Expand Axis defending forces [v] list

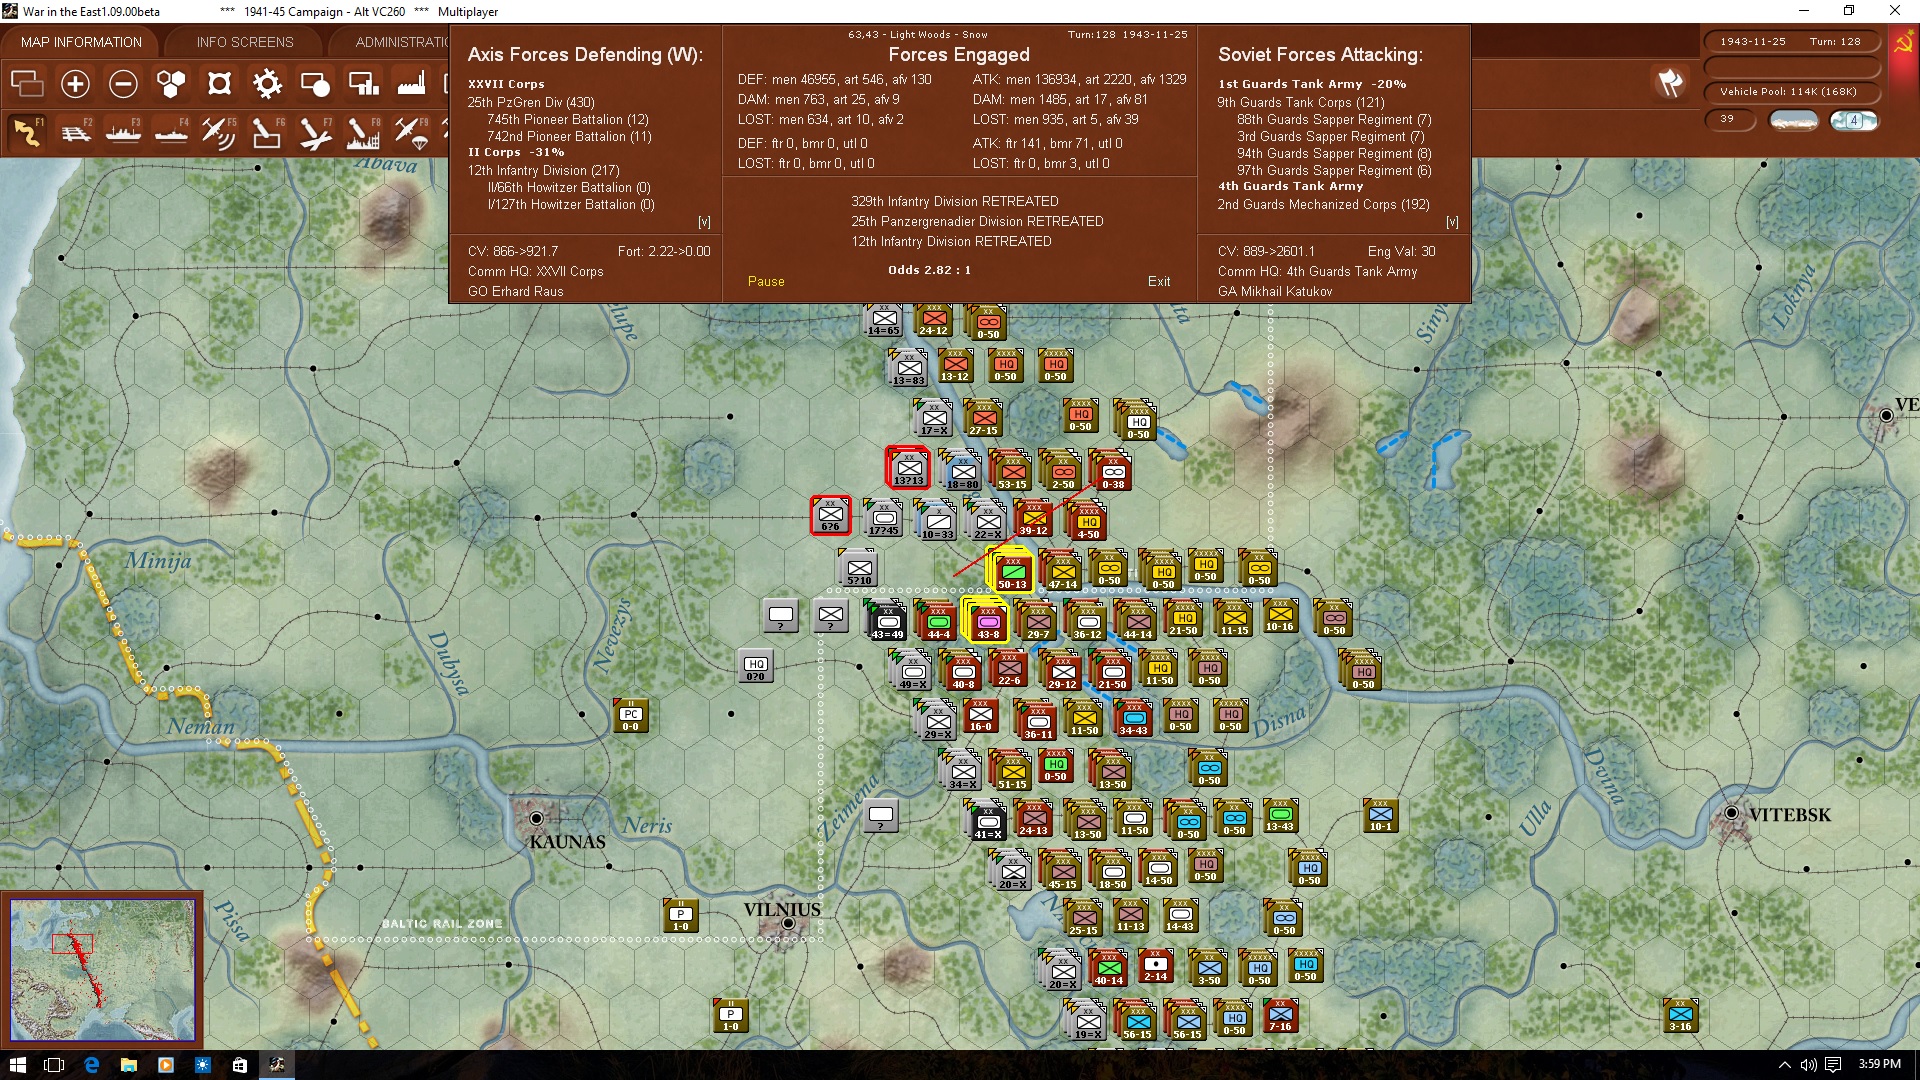pos(704,222)
